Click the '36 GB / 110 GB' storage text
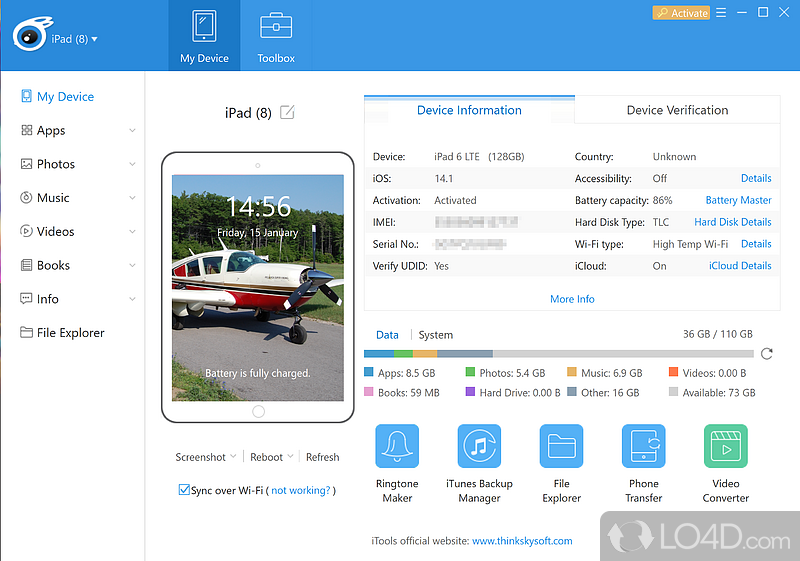 point(717,334)
